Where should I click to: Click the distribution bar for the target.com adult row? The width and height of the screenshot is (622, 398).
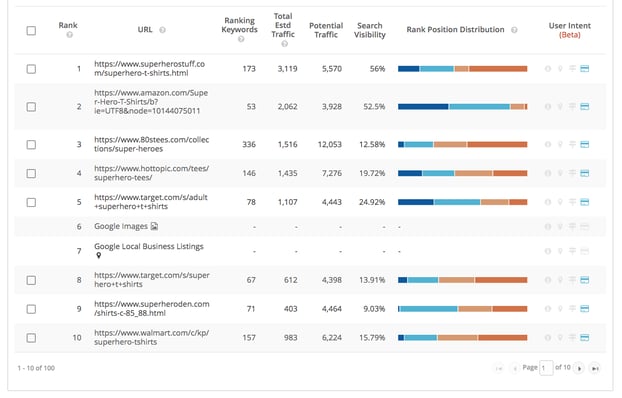[463, 202]
